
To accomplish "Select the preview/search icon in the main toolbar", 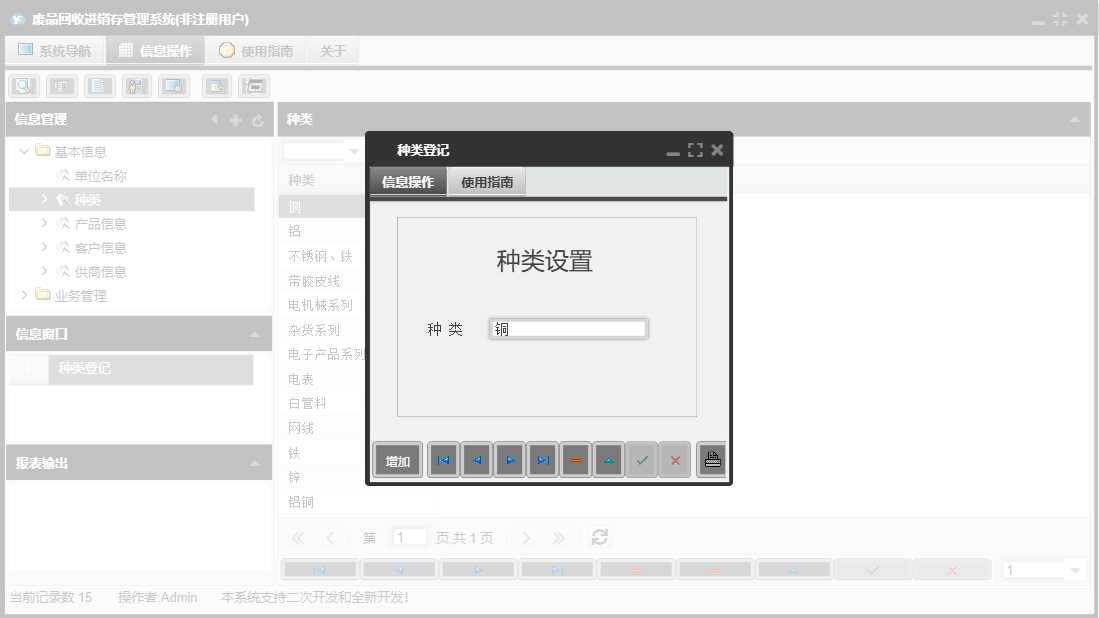I will pos(22,86).
